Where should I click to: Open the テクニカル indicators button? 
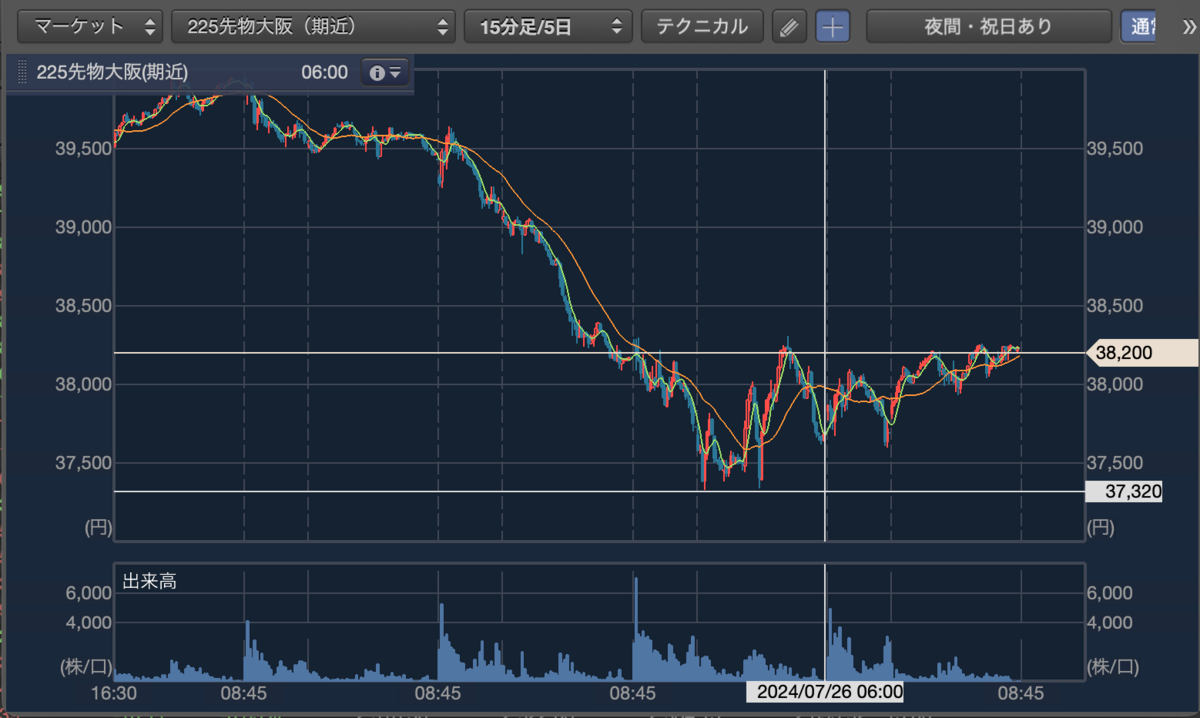[702, 27]
